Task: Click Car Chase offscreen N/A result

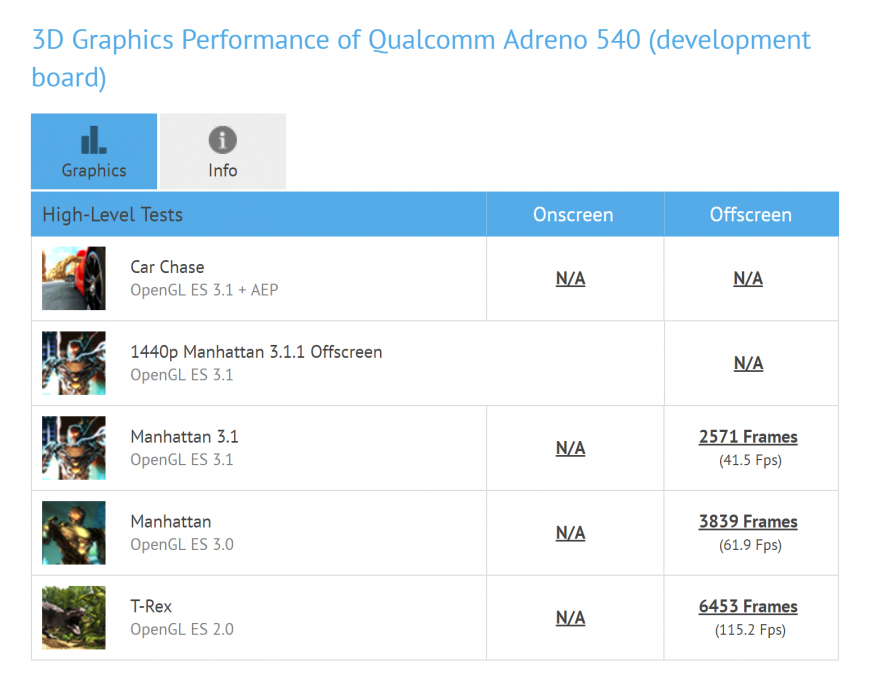Action: 748,278
